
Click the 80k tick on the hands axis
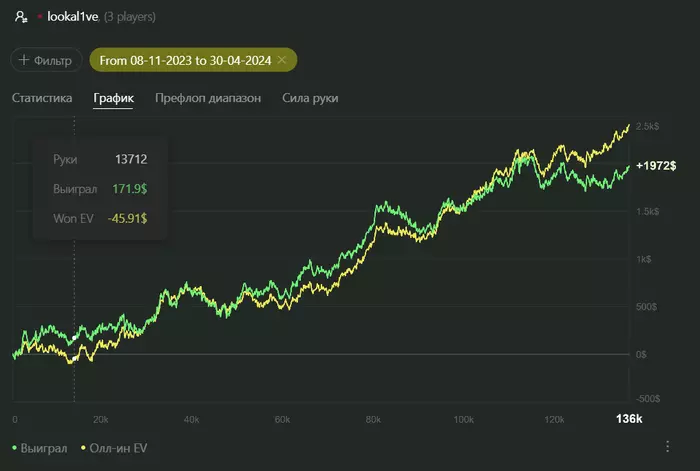(373, 418)
